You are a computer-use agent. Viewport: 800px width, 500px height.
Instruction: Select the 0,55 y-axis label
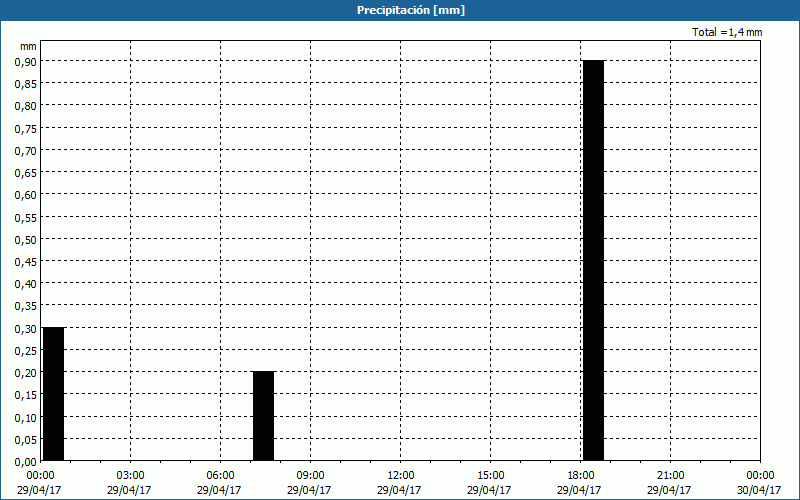pyautogui.click(x=26, y=217)
